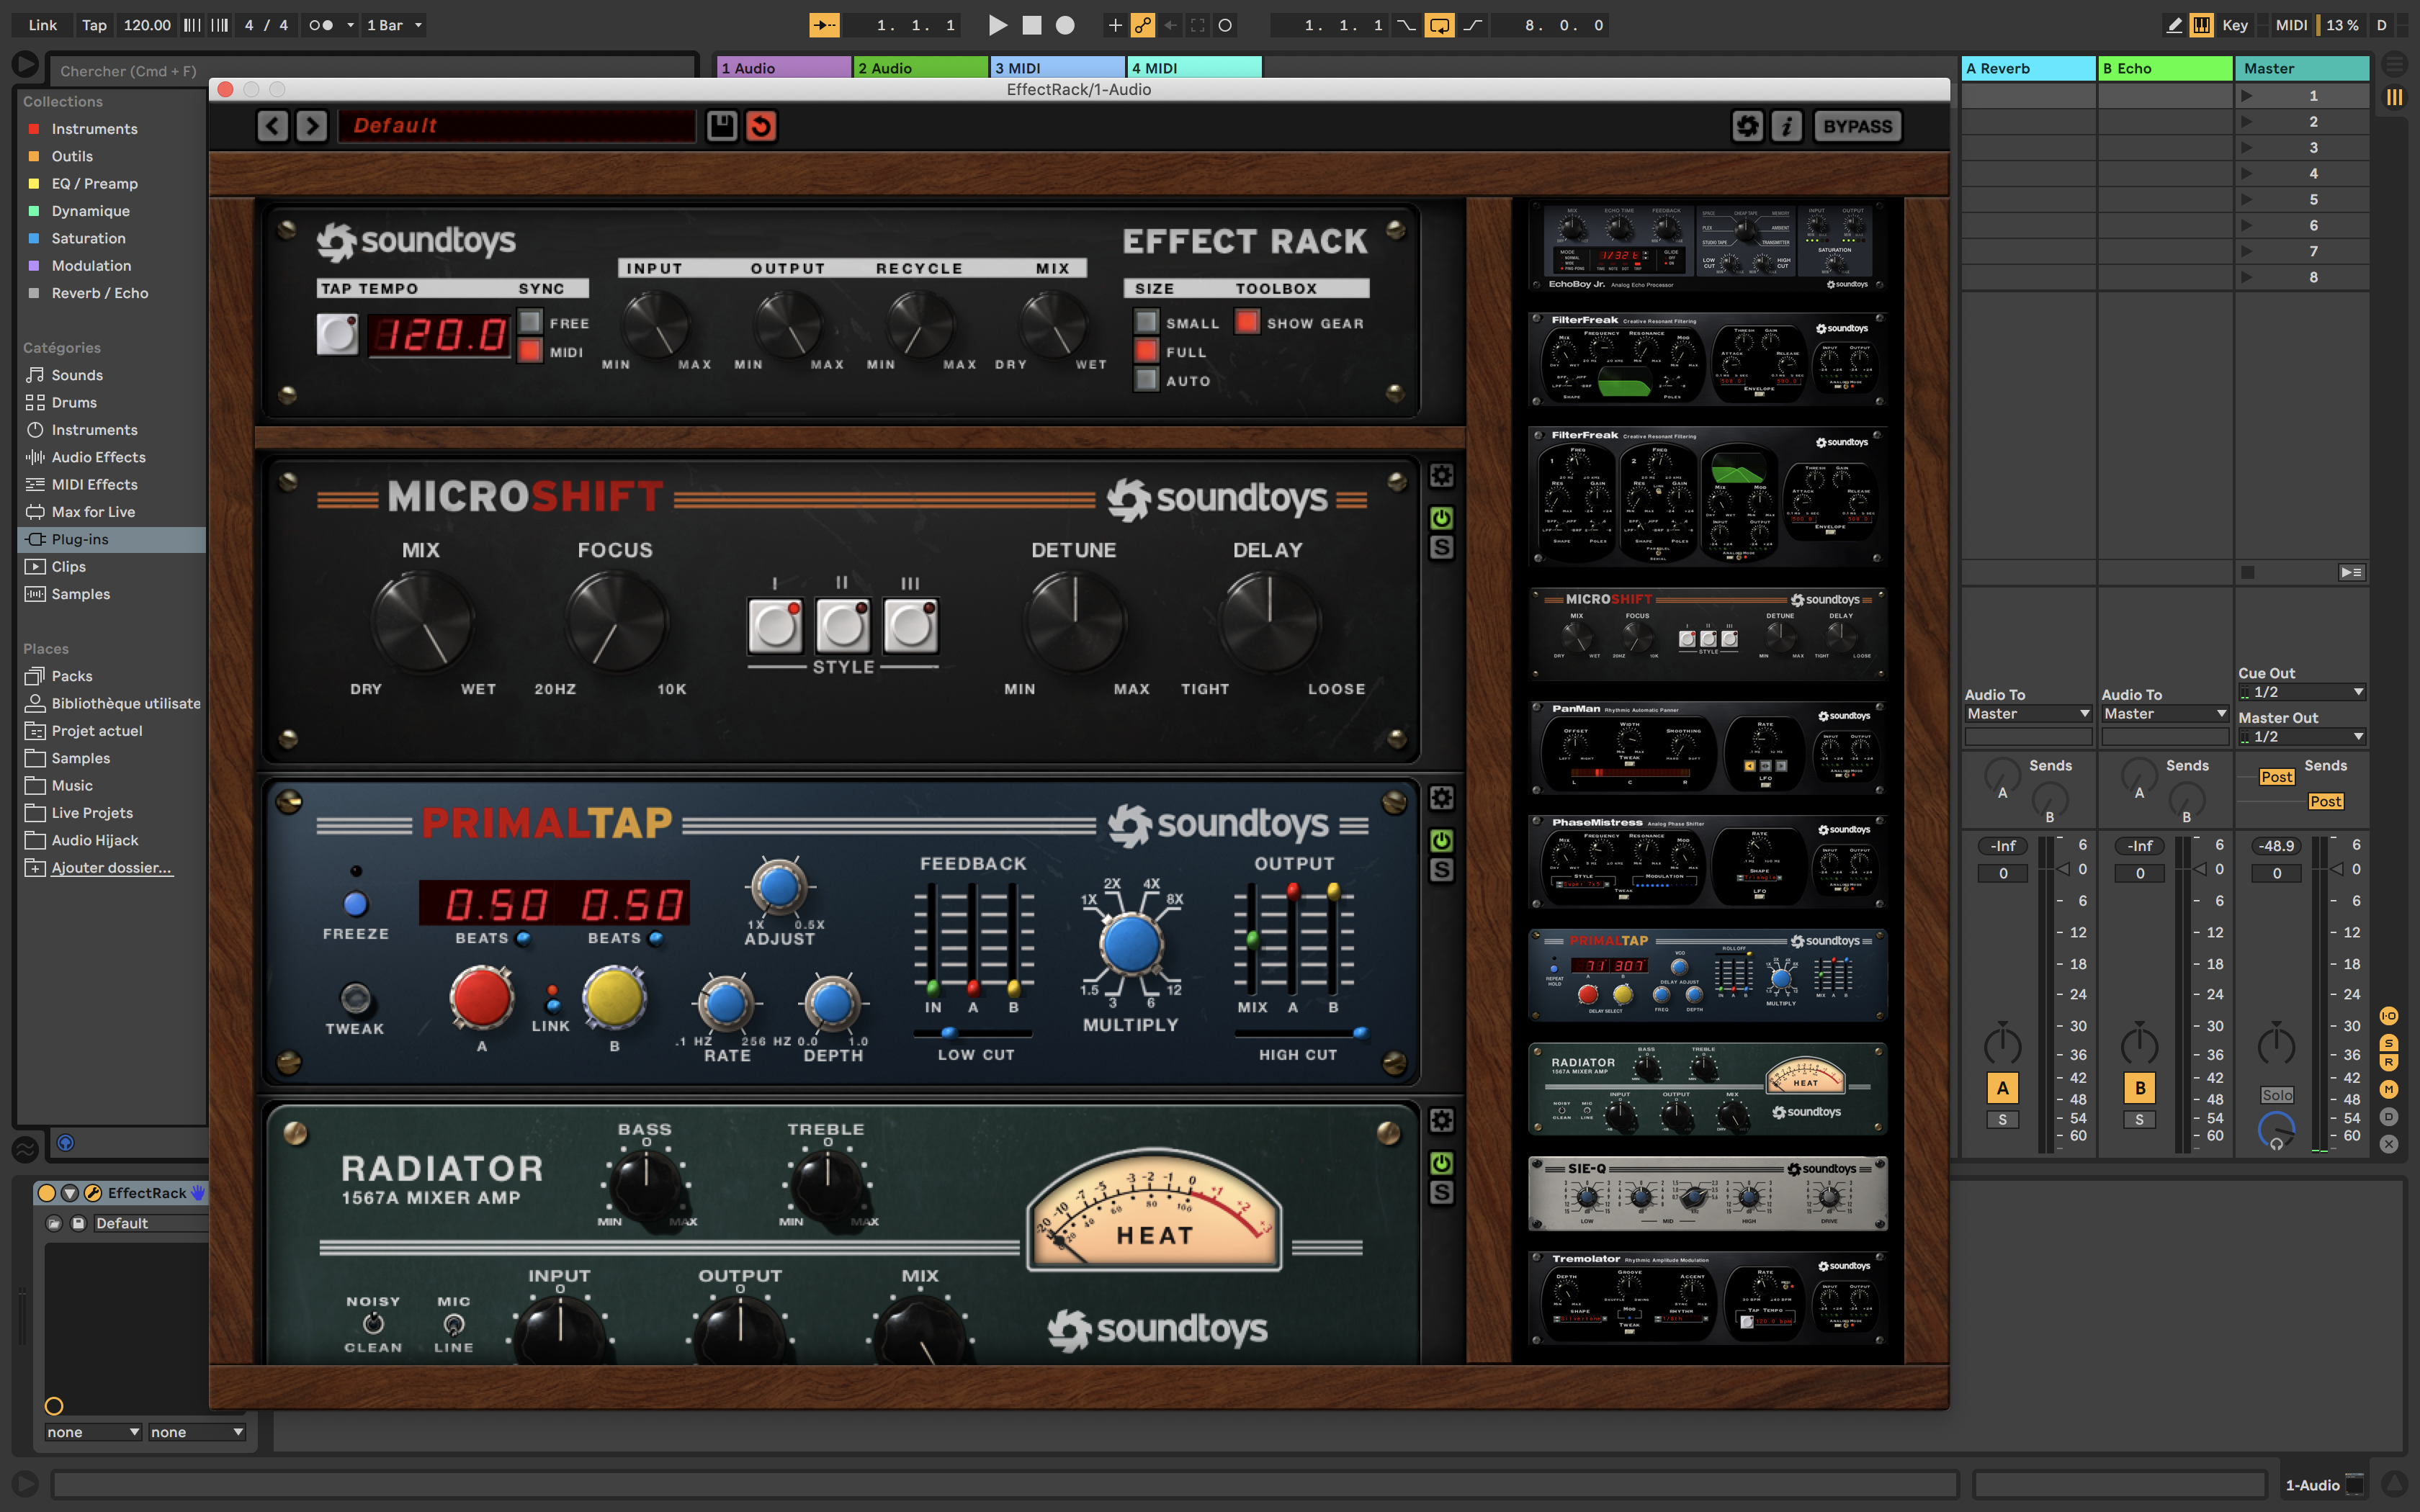Open the MicroShift module settings gear
The image size is (2420, 1512).
point(1442,476)
